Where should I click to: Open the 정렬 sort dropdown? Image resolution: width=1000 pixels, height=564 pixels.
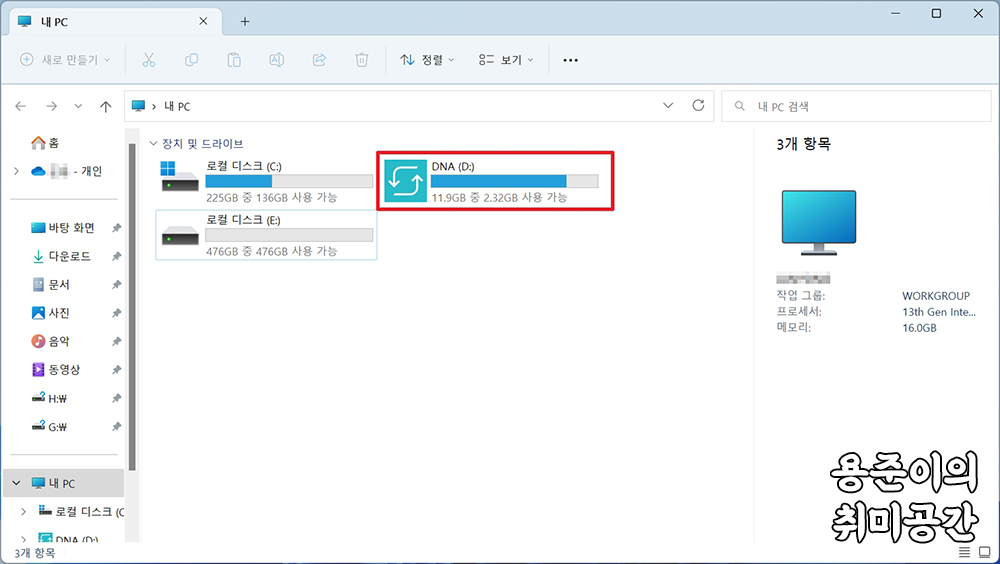pyautogui.click(x=427, y=60)
